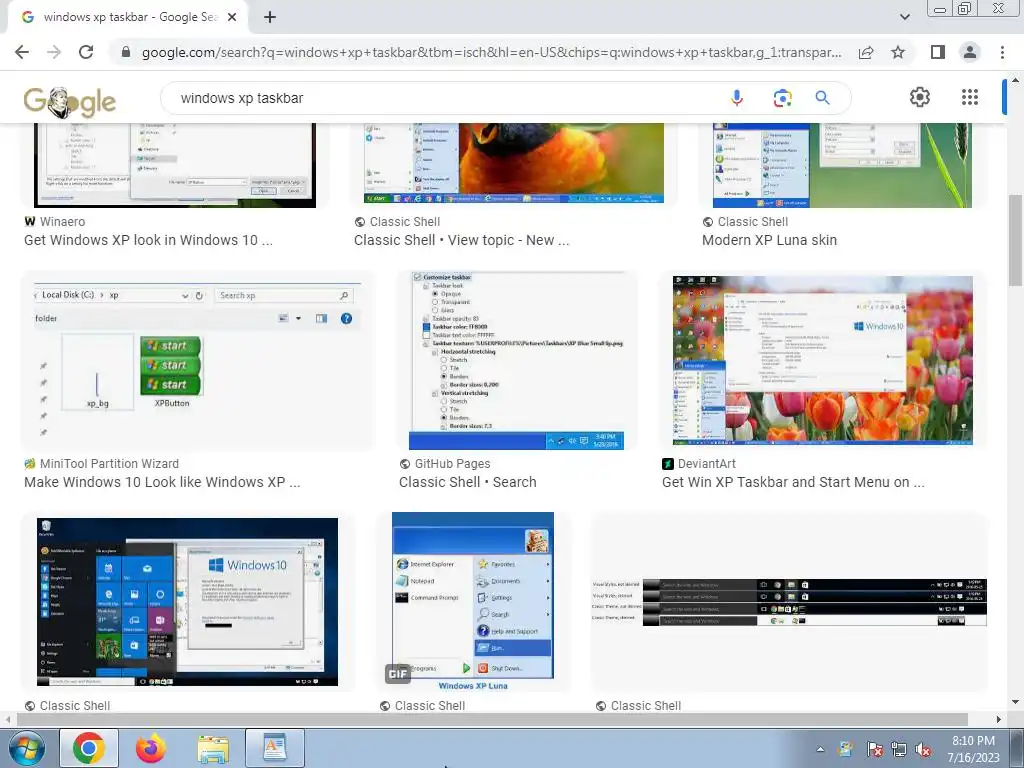Image resolution: width=1024 pixels, height=768 pixels.
Task: Open Windows Explorer from the taskbar
Action: click(213, 749)
